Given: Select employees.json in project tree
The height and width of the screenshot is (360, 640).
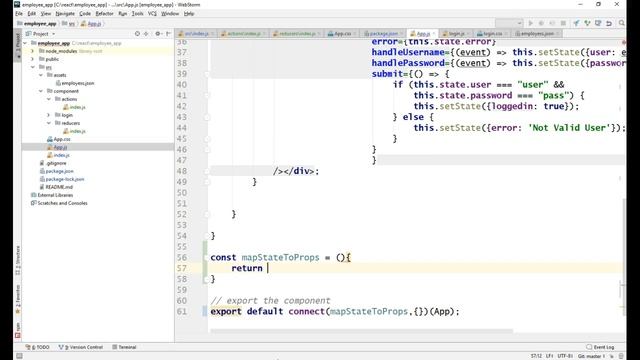Looking at the screenshot, I should point(75,83).
